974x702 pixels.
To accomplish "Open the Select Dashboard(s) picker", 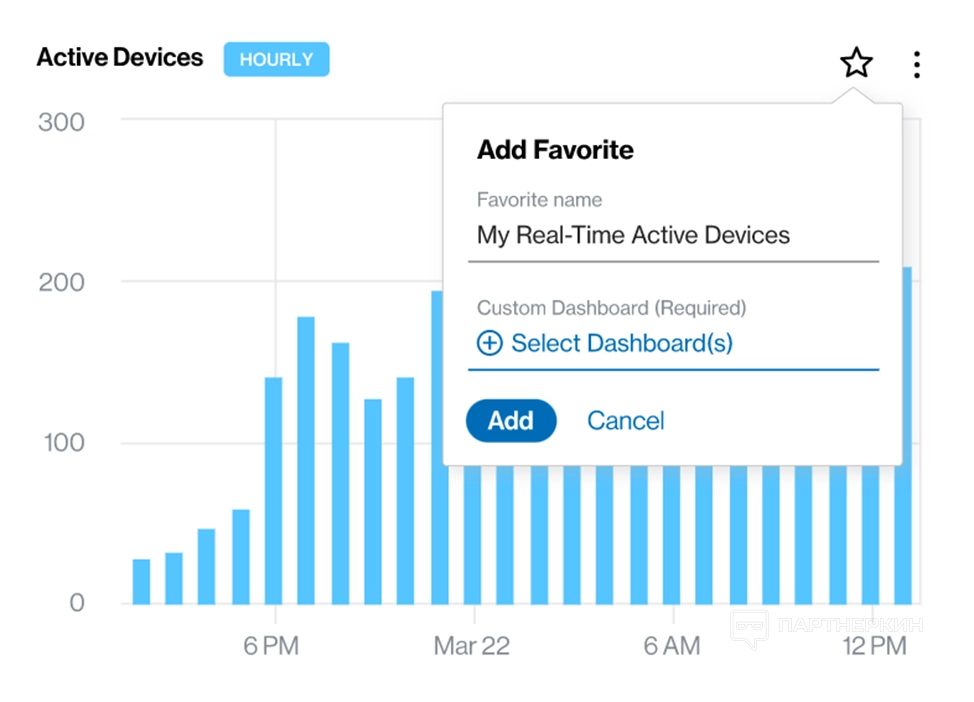I will tap(621, 344).
